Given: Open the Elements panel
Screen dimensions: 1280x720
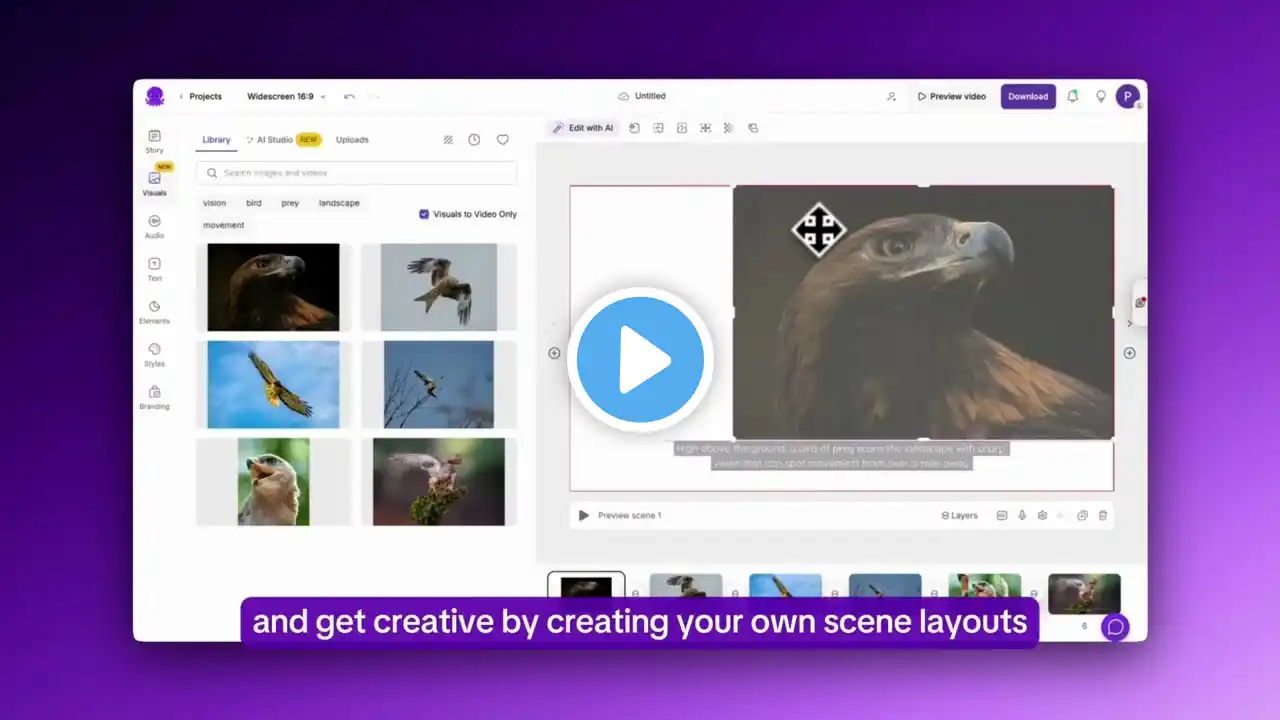Looking at the screenshot, I should coord(154,311).
